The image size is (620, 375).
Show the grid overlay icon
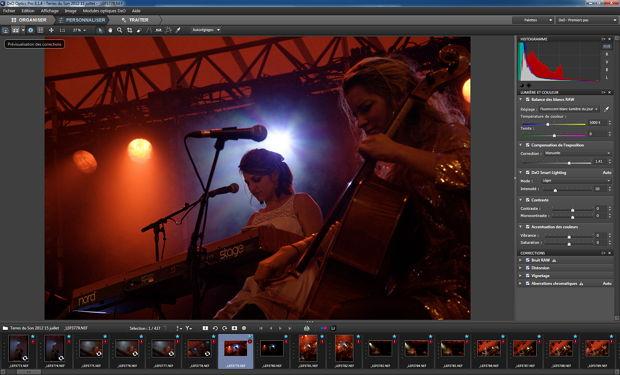[40, 30]
